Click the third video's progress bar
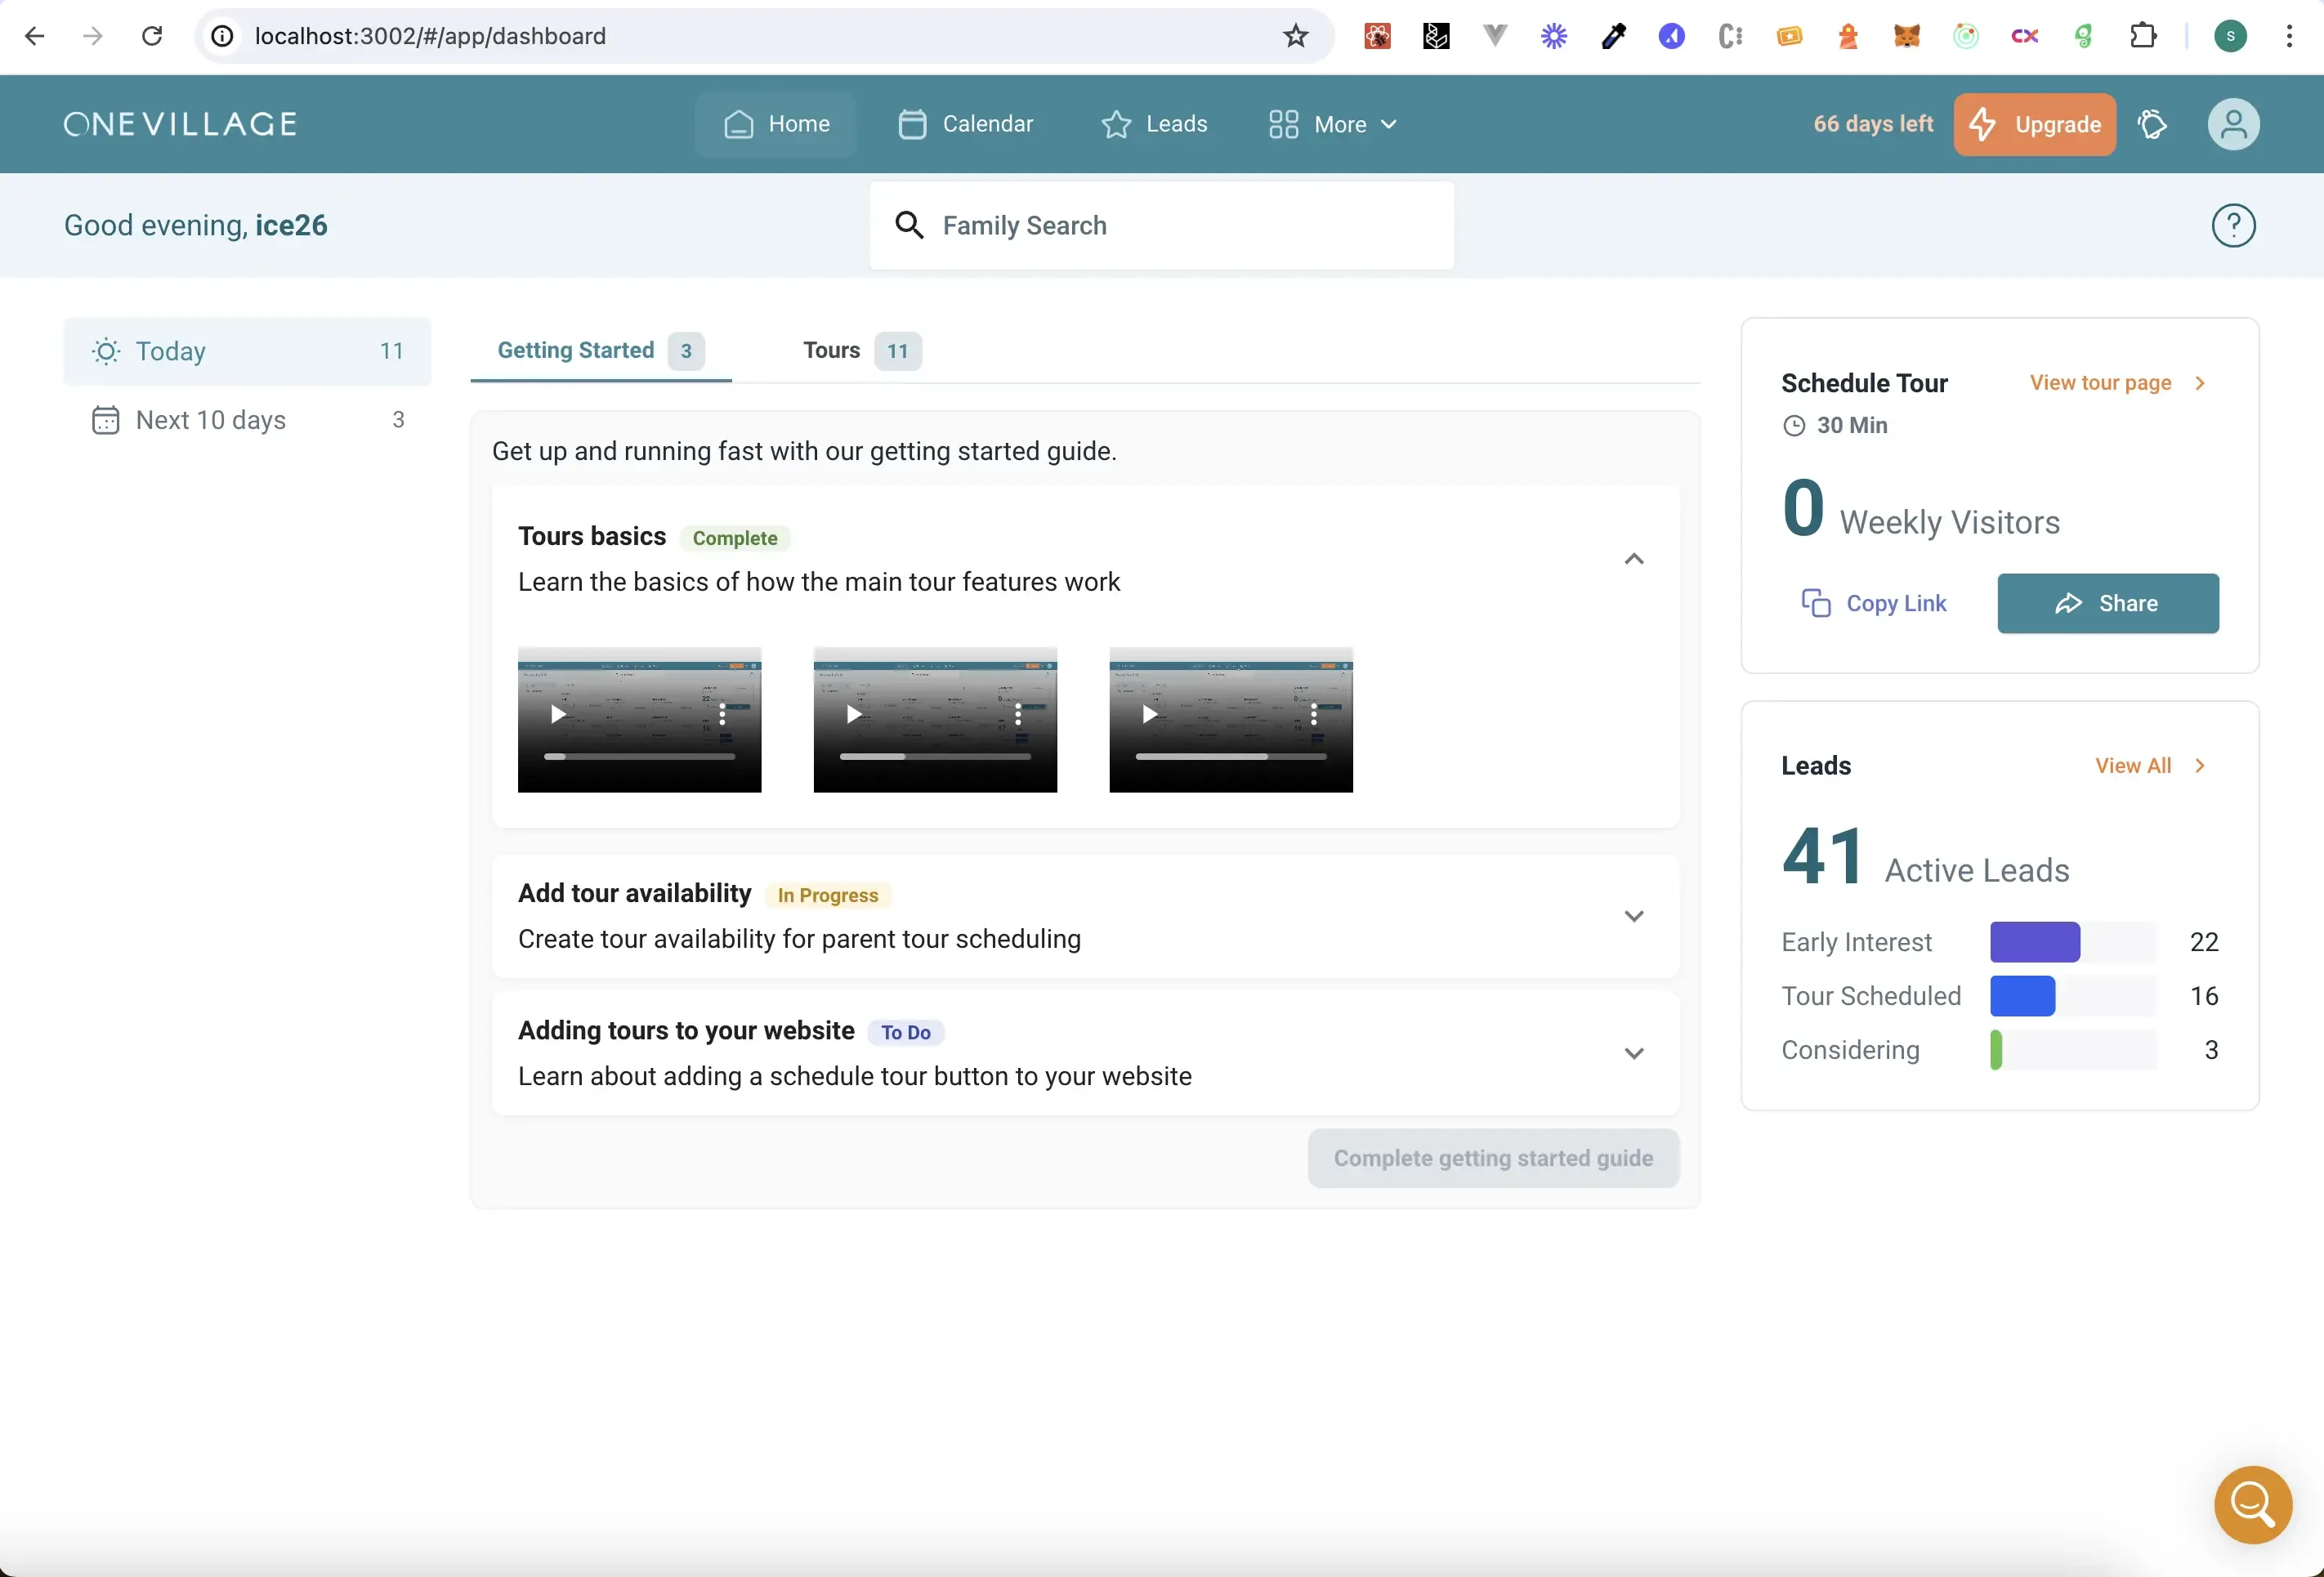Viewport: 2324px width, 1577px height. [x=1230, y=757]
